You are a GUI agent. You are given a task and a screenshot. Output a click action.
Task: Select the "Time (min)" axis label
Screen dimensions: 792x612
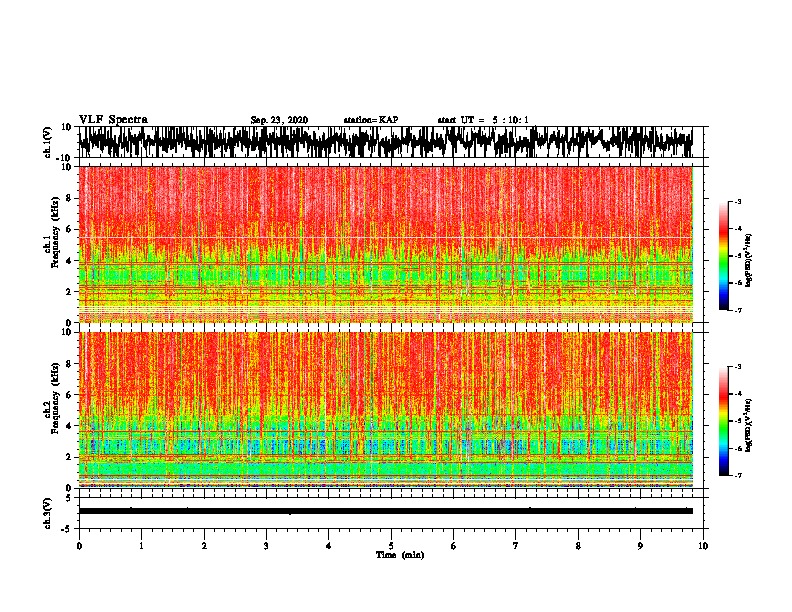pyautogui.click(x=400, y=555)
